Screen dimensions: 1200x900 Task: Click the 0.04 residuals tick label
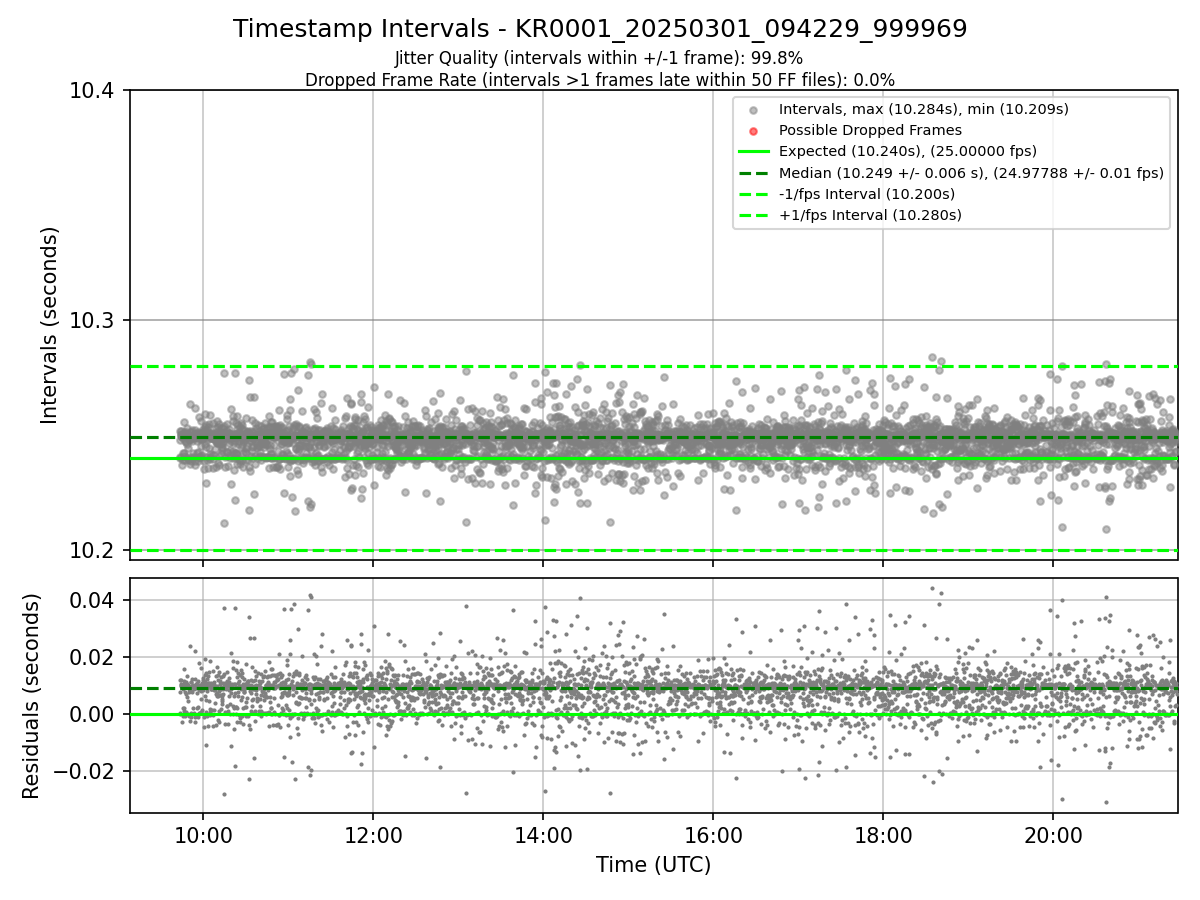click(x=99, y=600)
